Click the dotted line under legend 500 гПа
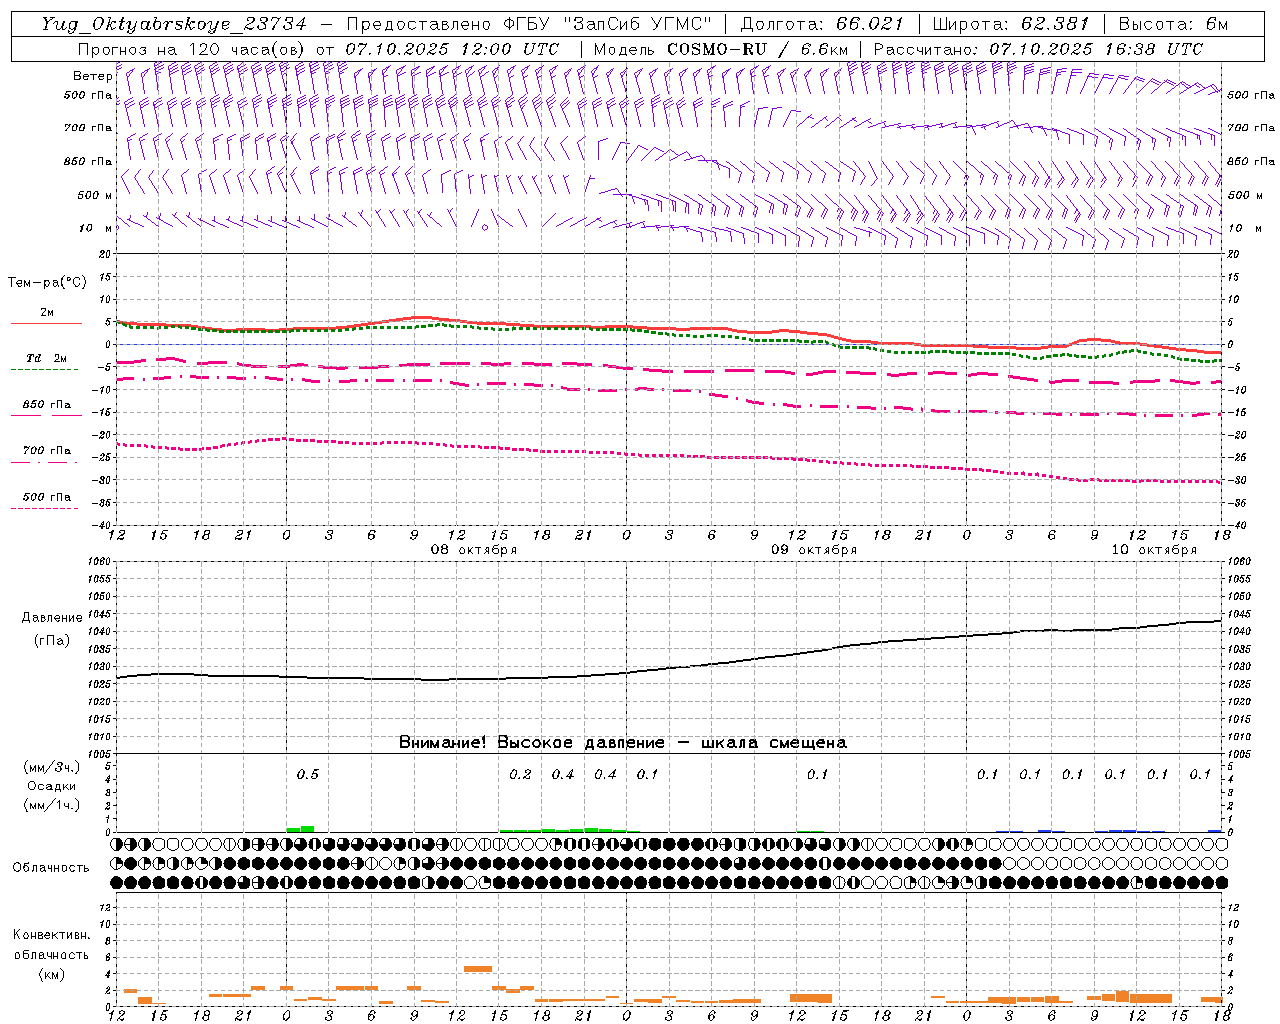This screenshot has height=1024, width=1280. 44,508
